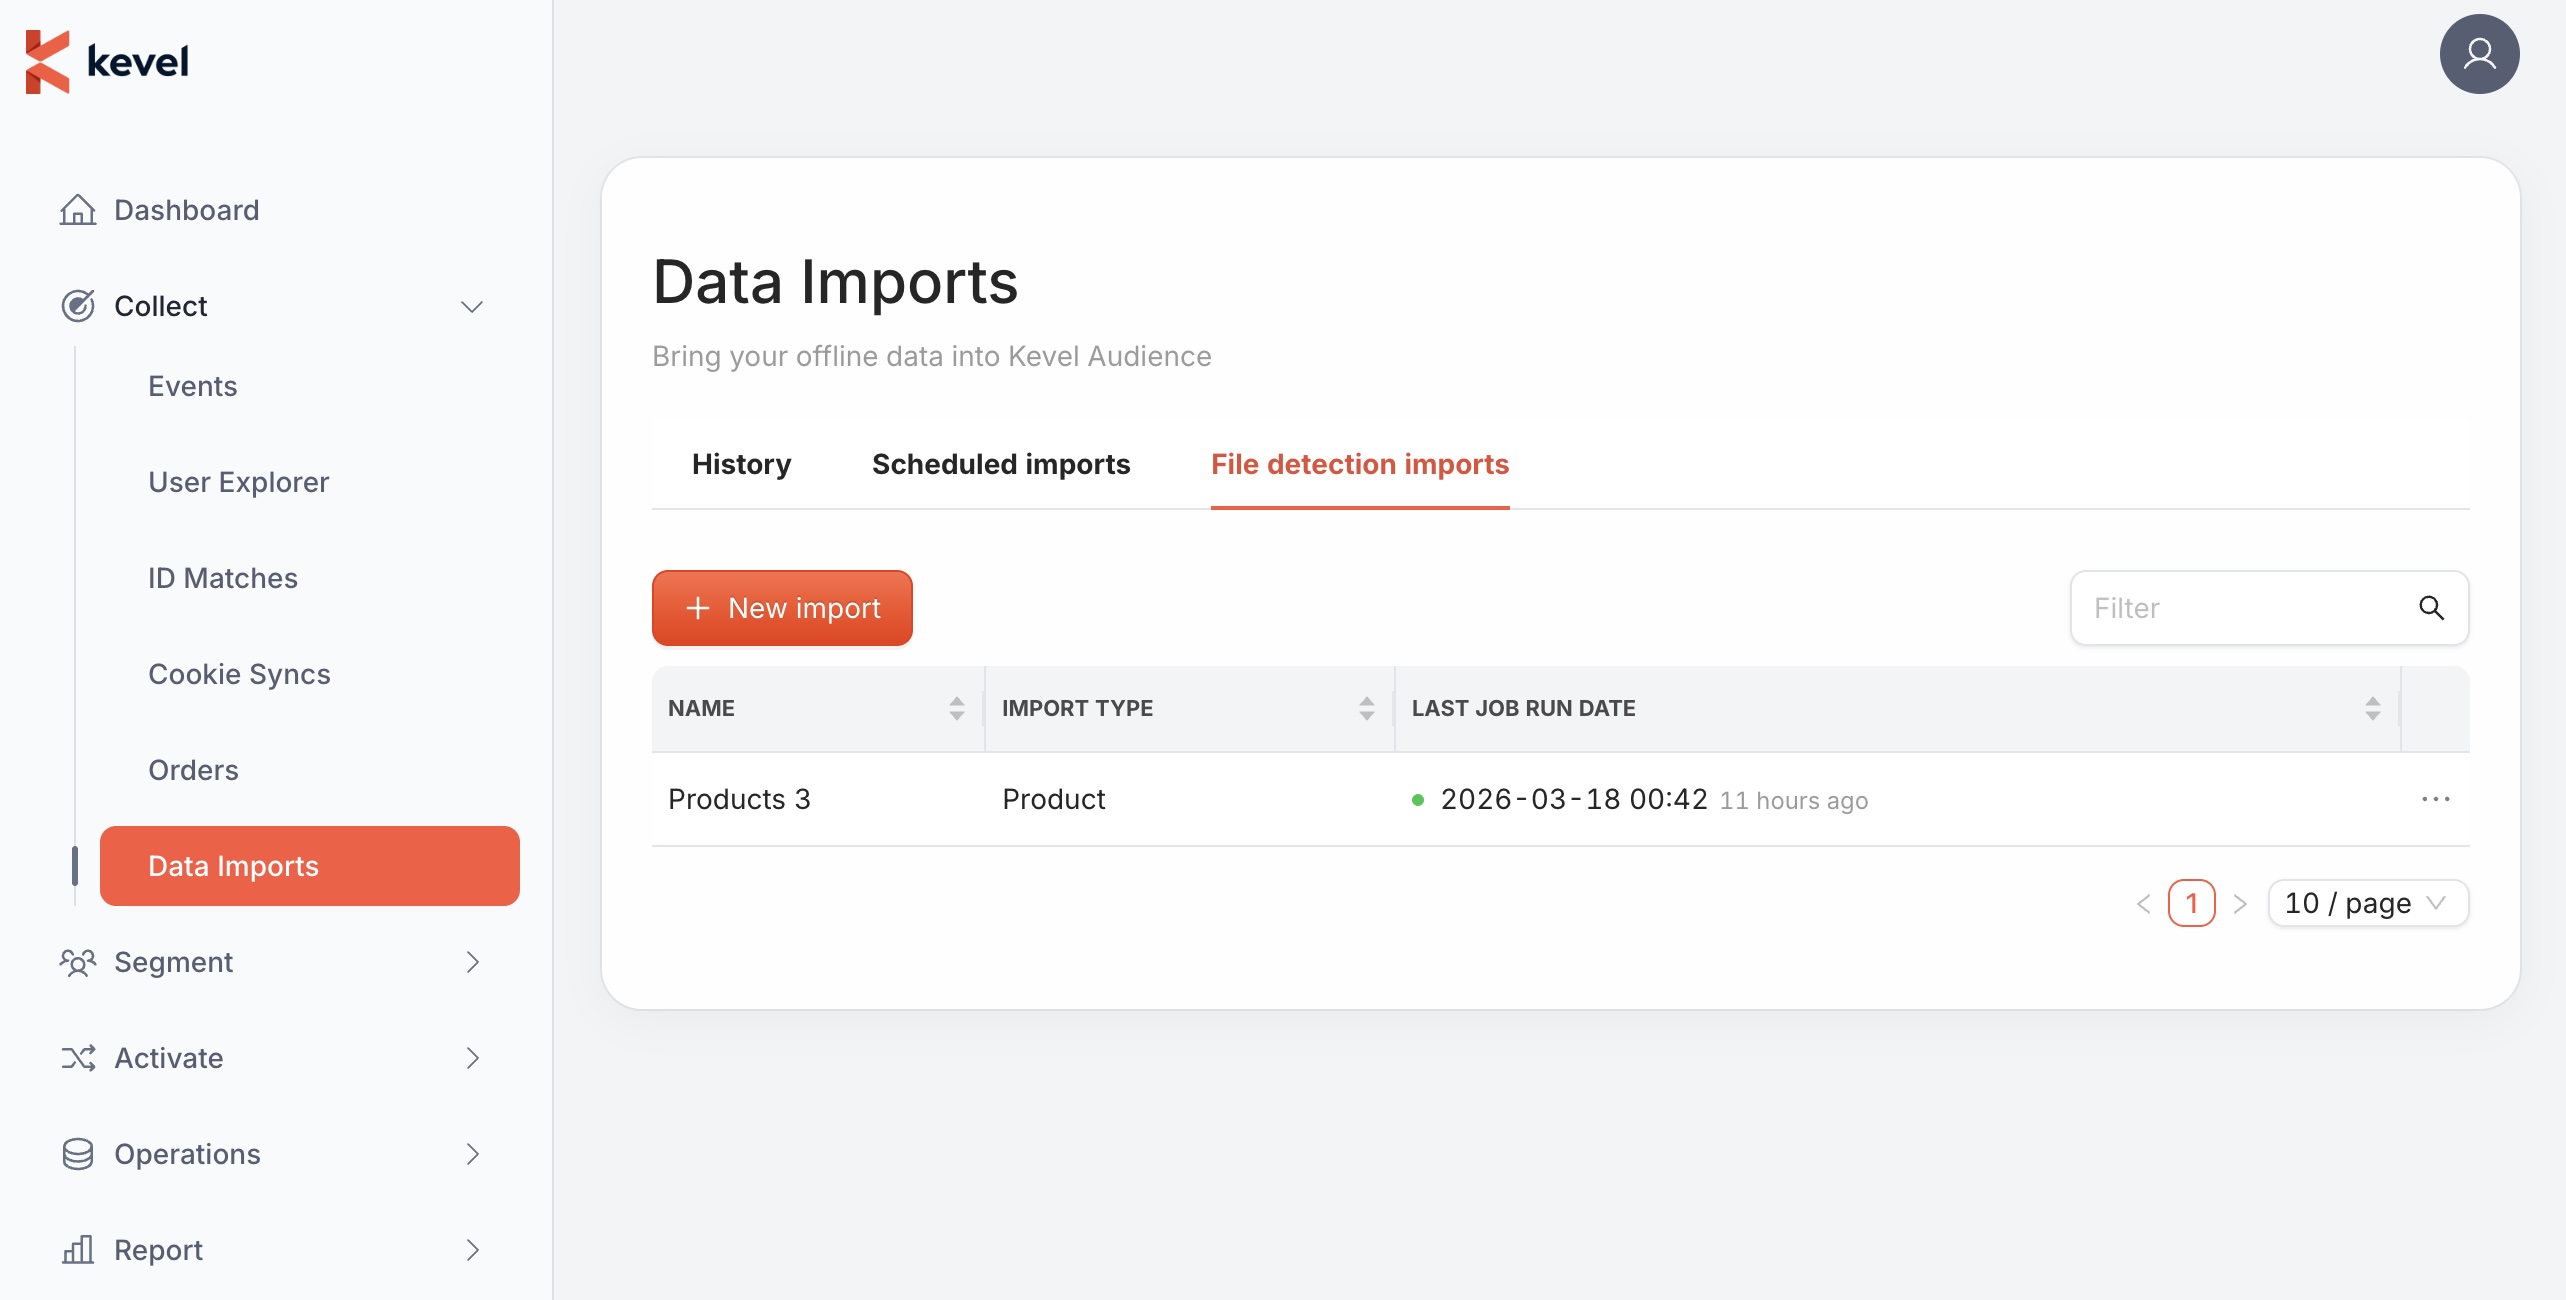Image resolution: width=2566 pixels, height=1300 pixels.
Task: Switch to the History tab
Action: coord(741,464)
